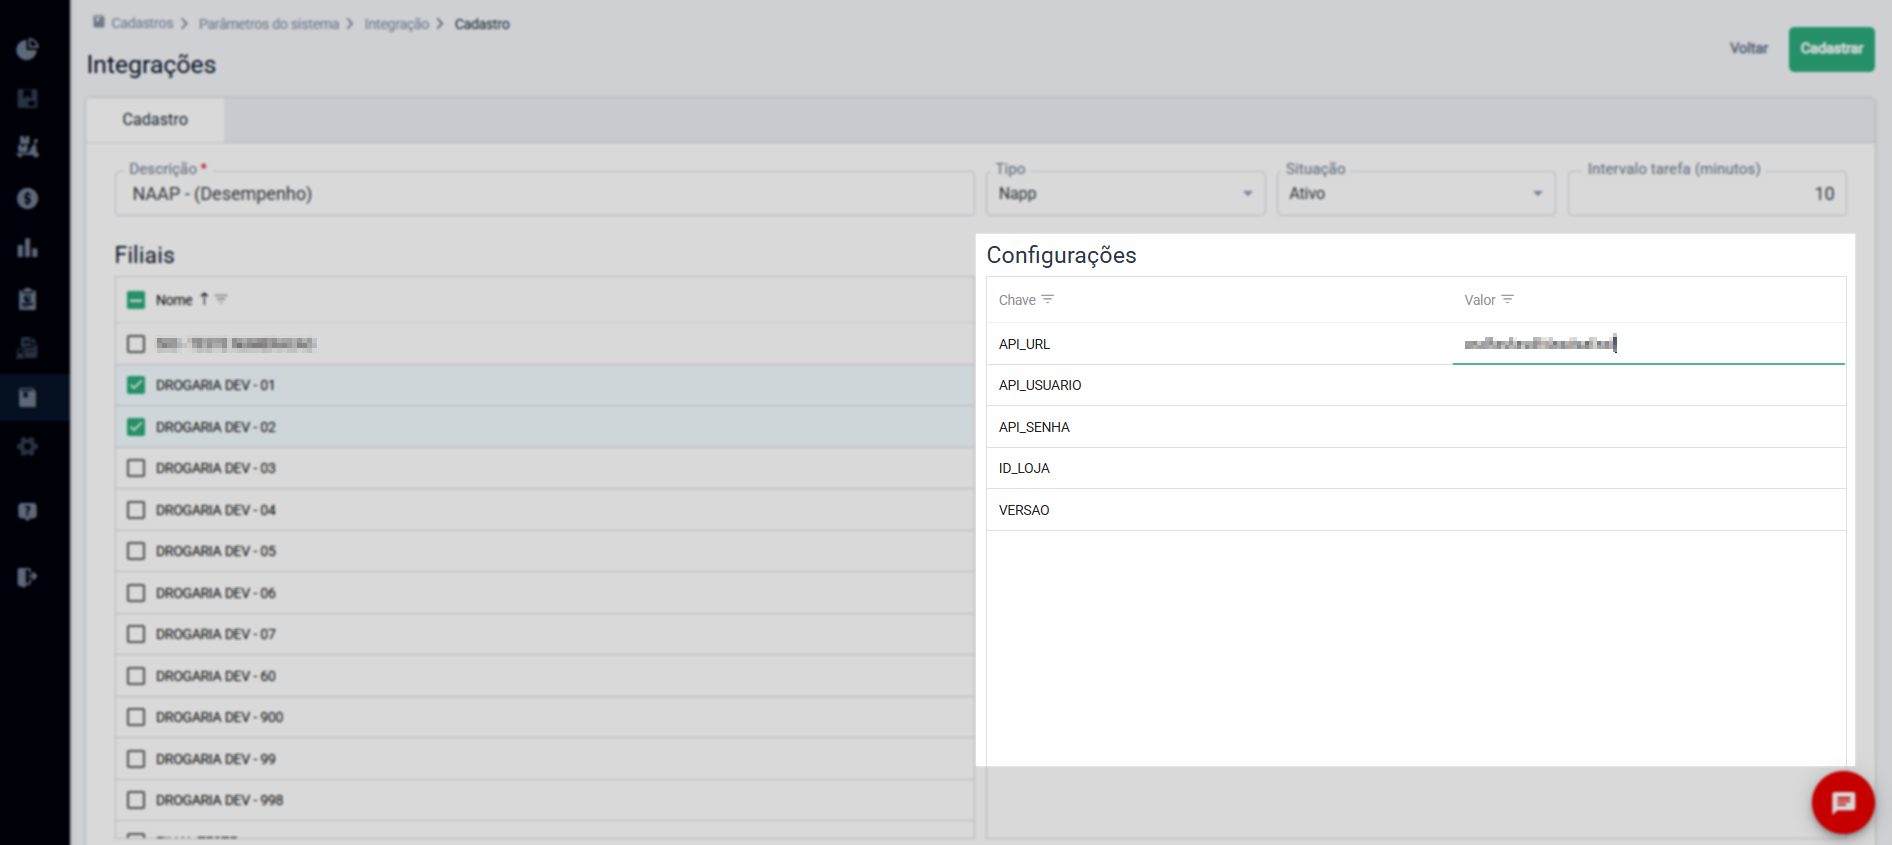Filter the Valor column
The width and height of the screenshot is (1892, 845).
1508,299
